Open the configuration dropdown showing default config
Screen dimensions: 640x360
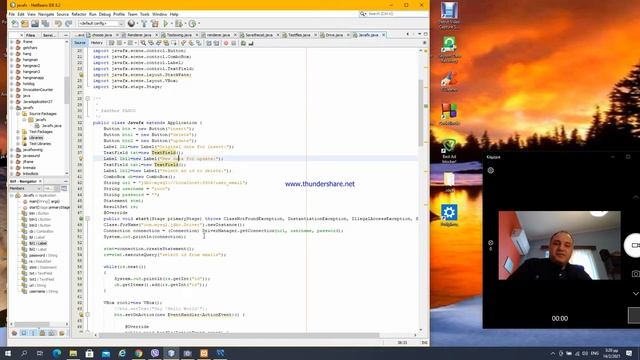tap(101, 24)
